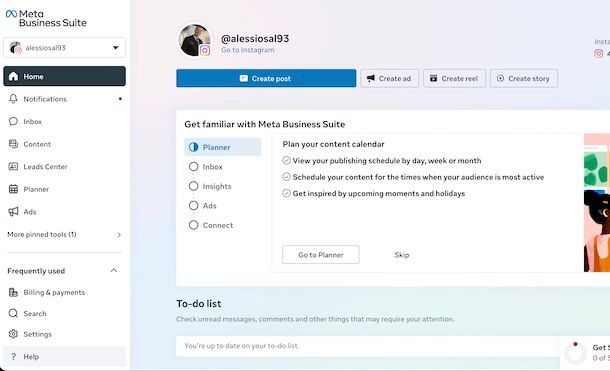
Task: Click the Planner calendar grid icon
Action: (13, 189)
